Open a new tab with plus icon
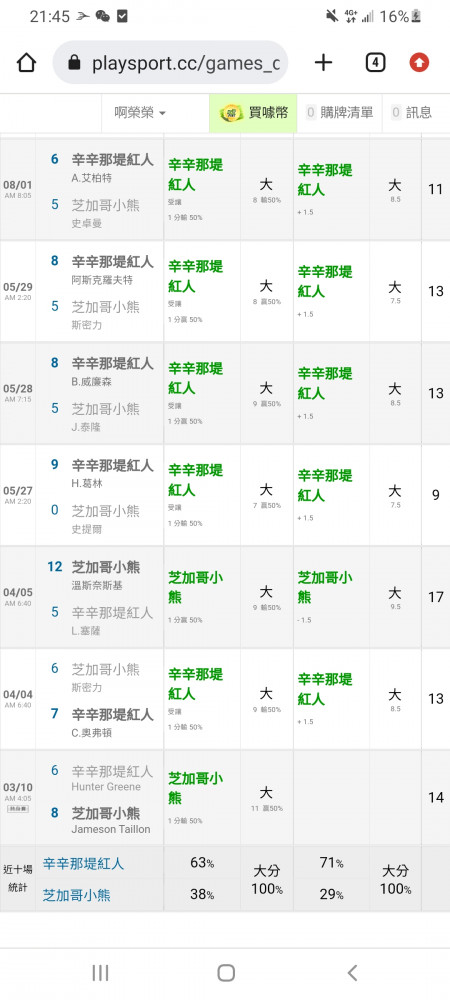The width and height of the screenshot is (450, 1000). tap(324, 62)
